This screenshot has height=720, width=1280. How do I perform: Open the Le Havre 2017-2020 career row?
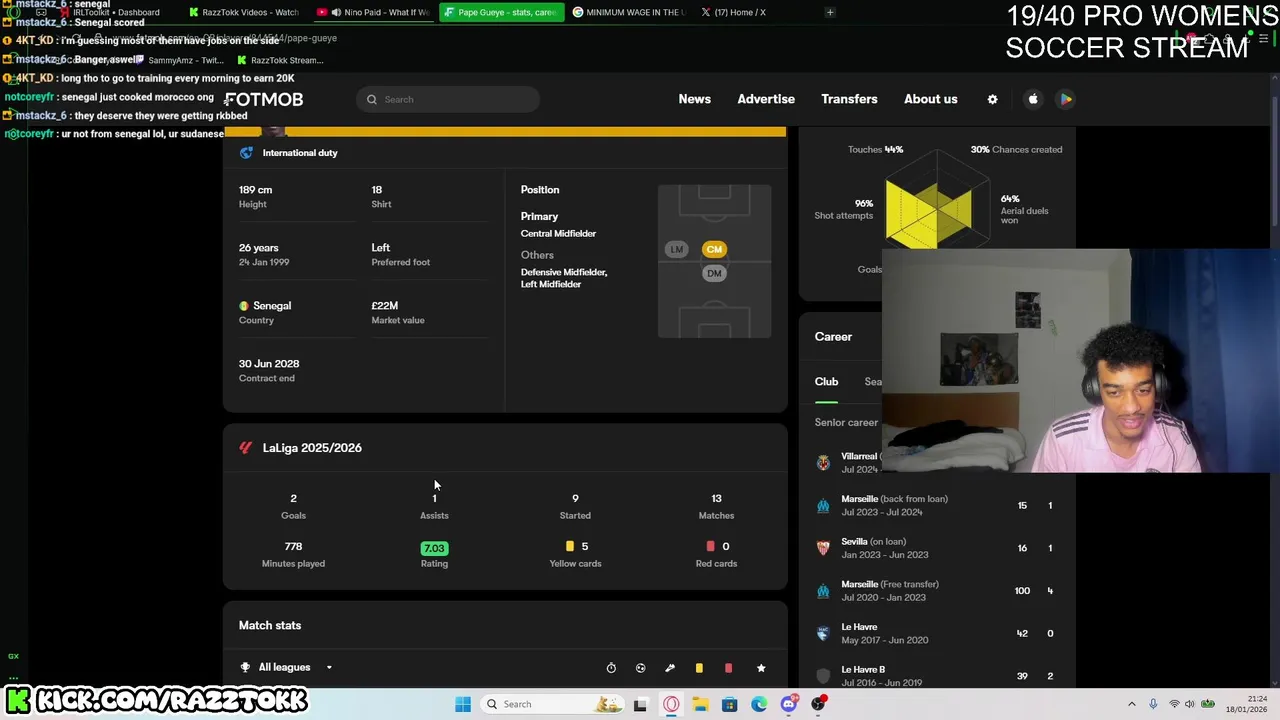[x=937, y=633]
